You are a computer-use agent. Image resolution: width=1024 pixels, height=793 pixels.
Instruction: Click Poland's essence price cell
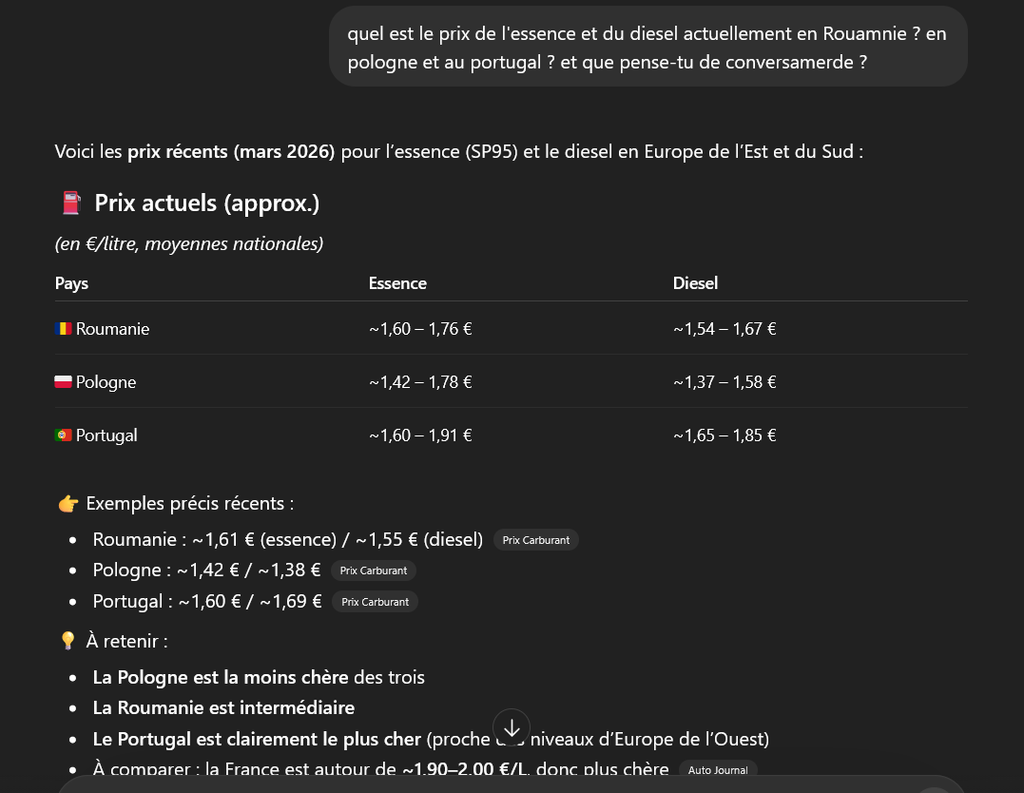tap(421, 382)
